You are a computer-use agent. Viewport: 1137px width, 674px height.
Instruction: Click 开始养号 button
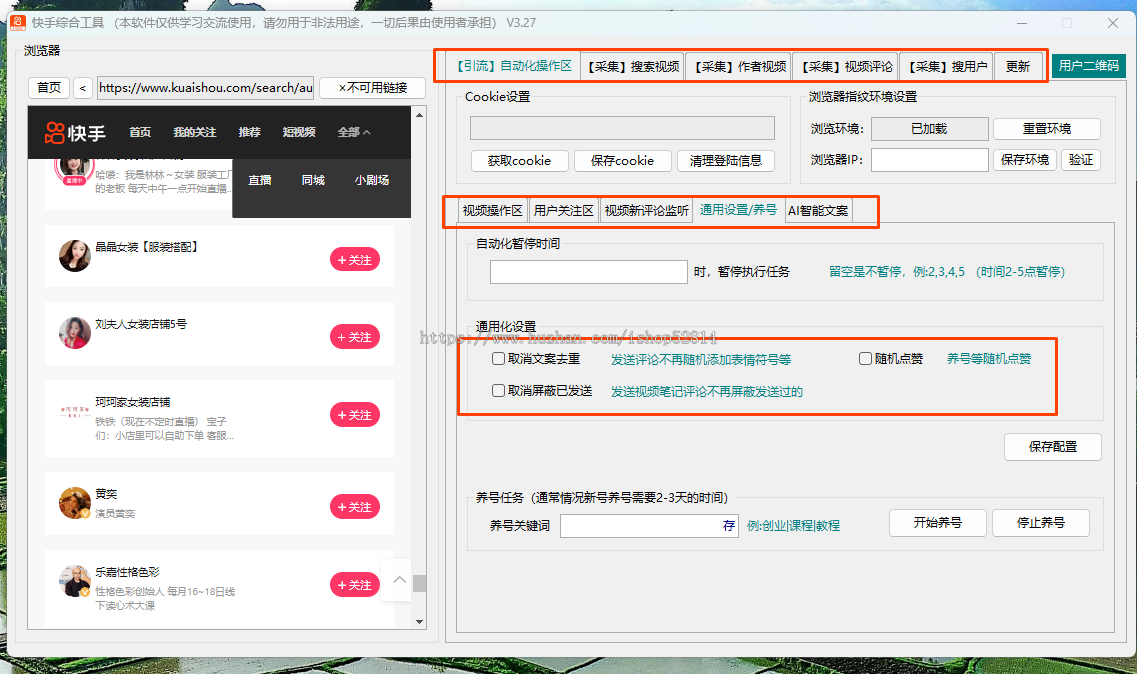[x=938, y=522]
